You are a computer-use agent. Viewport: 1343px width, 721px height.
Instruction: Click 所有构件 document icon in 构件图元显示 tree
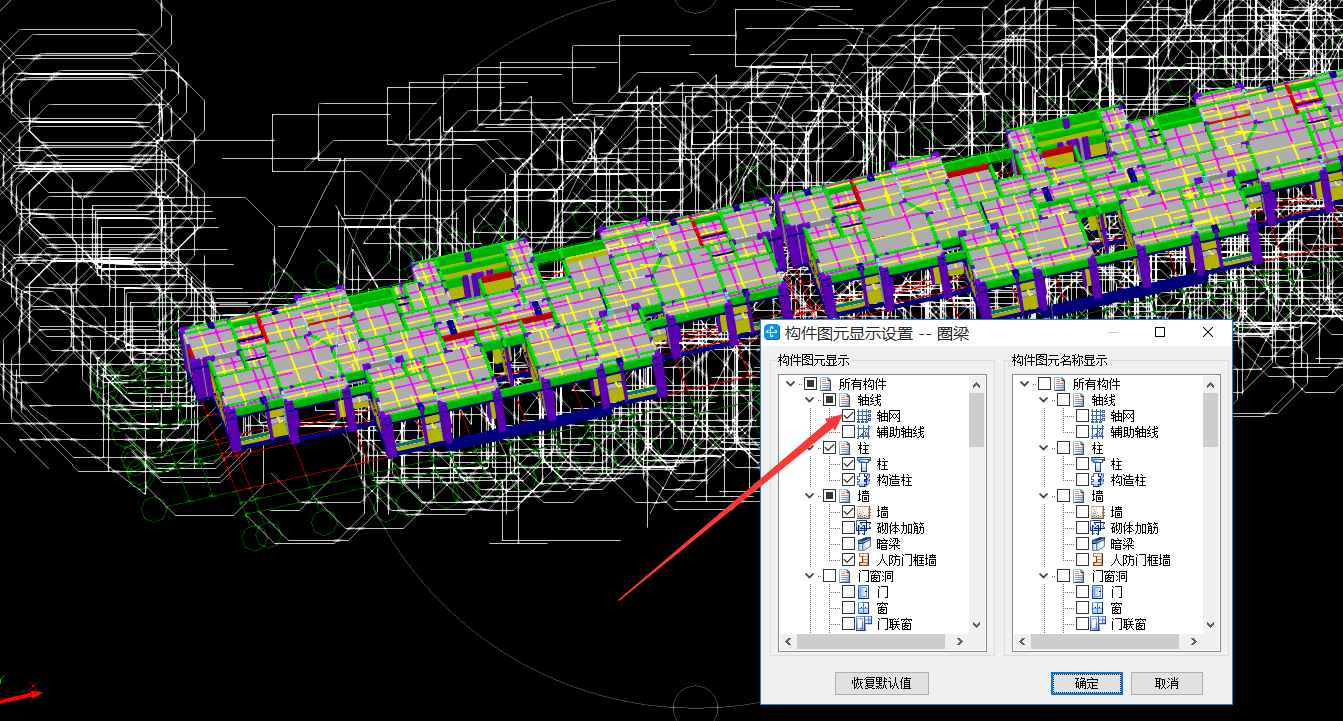(826, 384)
